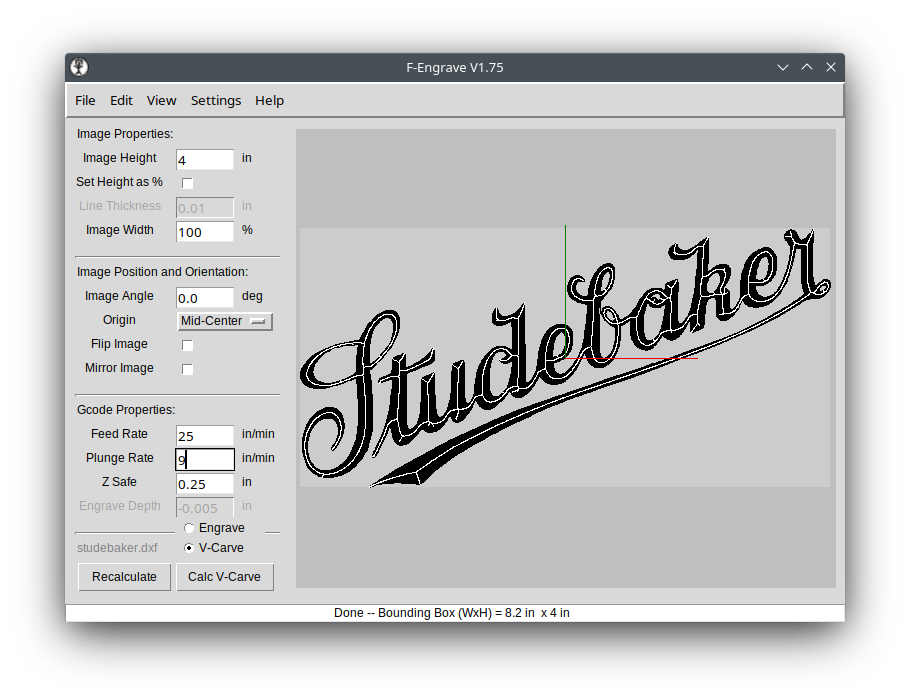Click the Calc V-Carve button

pyautogui.click(x=225, y=577)
